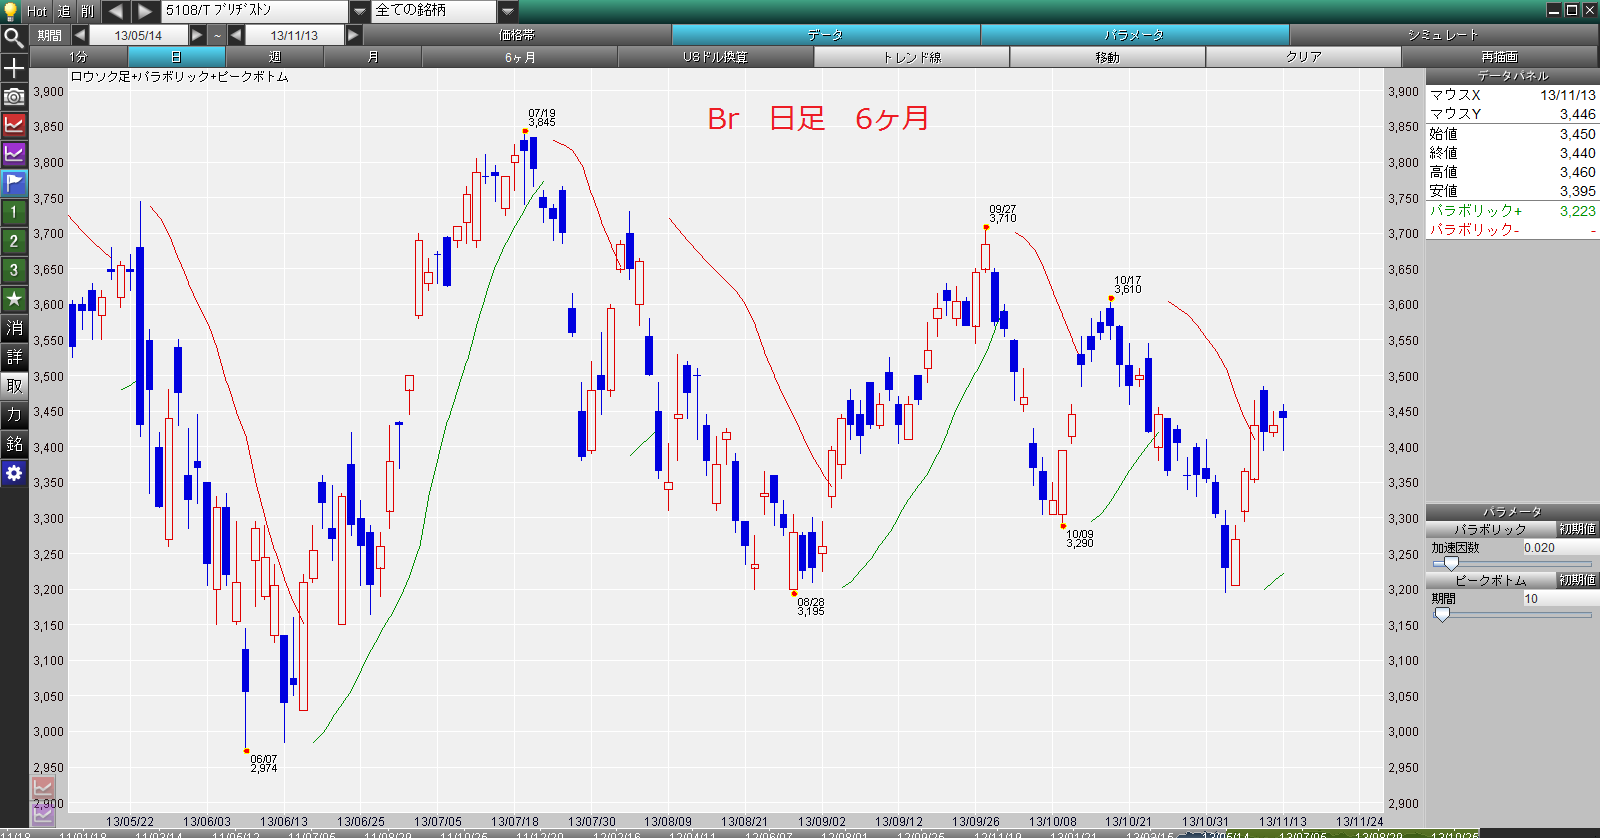Step start date 13/05/14 forward

198,35
